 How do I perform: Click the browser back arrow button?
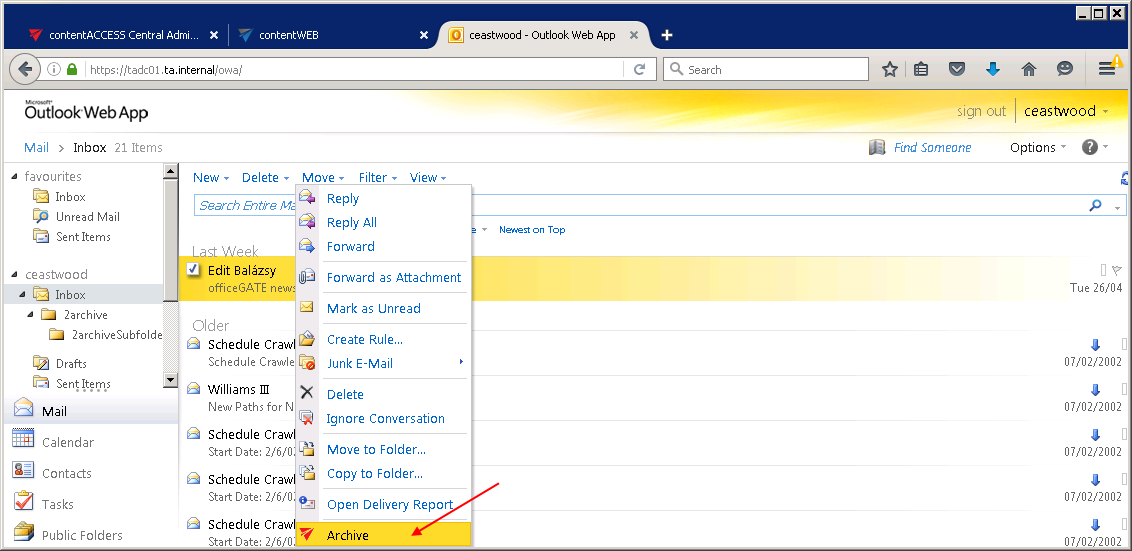(25, 69)
